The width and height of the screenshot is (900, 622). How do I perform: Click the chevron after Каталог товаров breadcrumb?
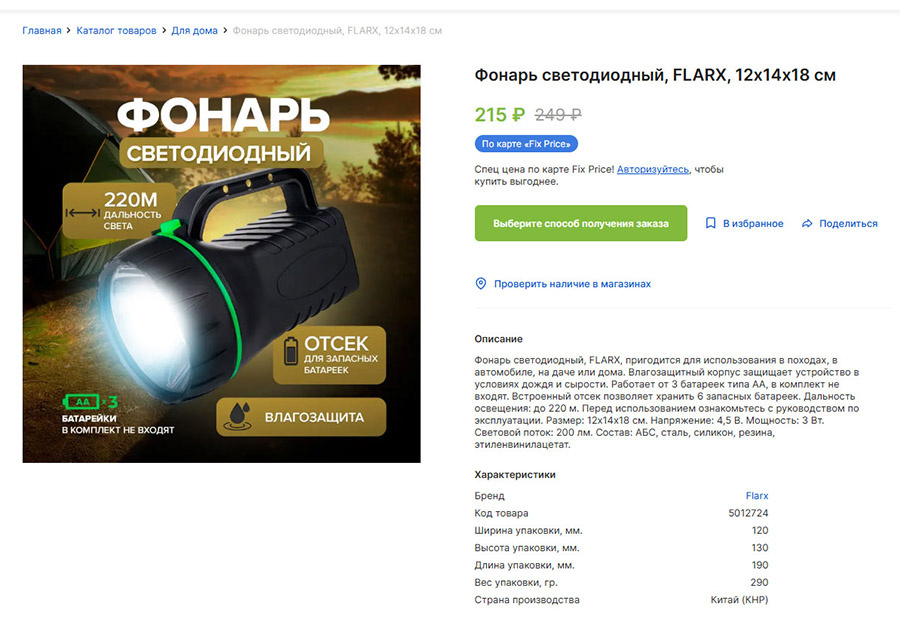[x=164, y=30]
